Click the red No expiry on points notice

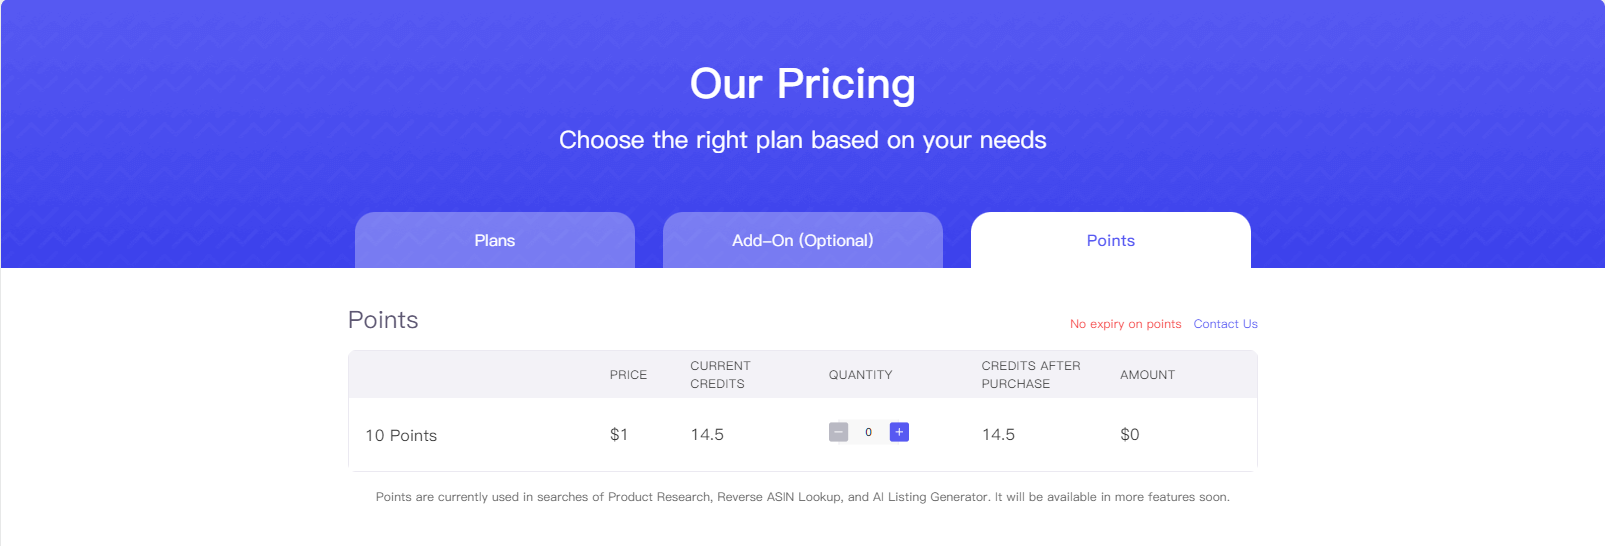[x=1125, y=324]
